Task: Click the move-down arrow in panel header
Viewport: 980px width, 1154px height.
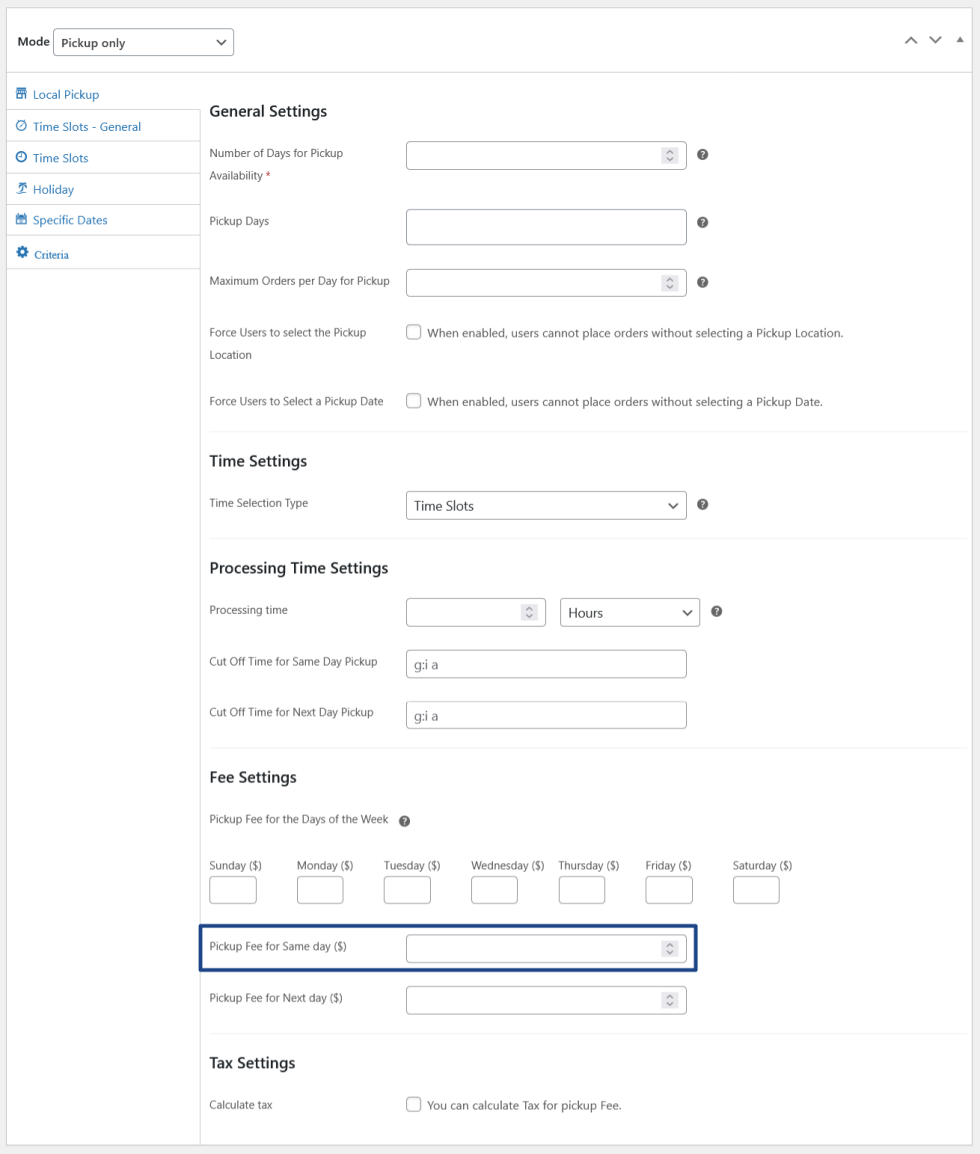Action: (935, 40)
